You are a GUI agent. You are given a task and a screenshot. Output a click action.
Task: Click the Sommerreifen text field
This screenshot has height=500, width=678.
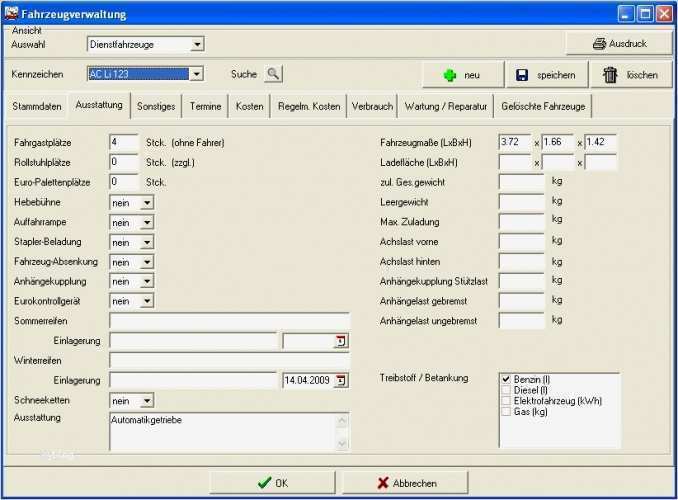(x=230, y=321)
